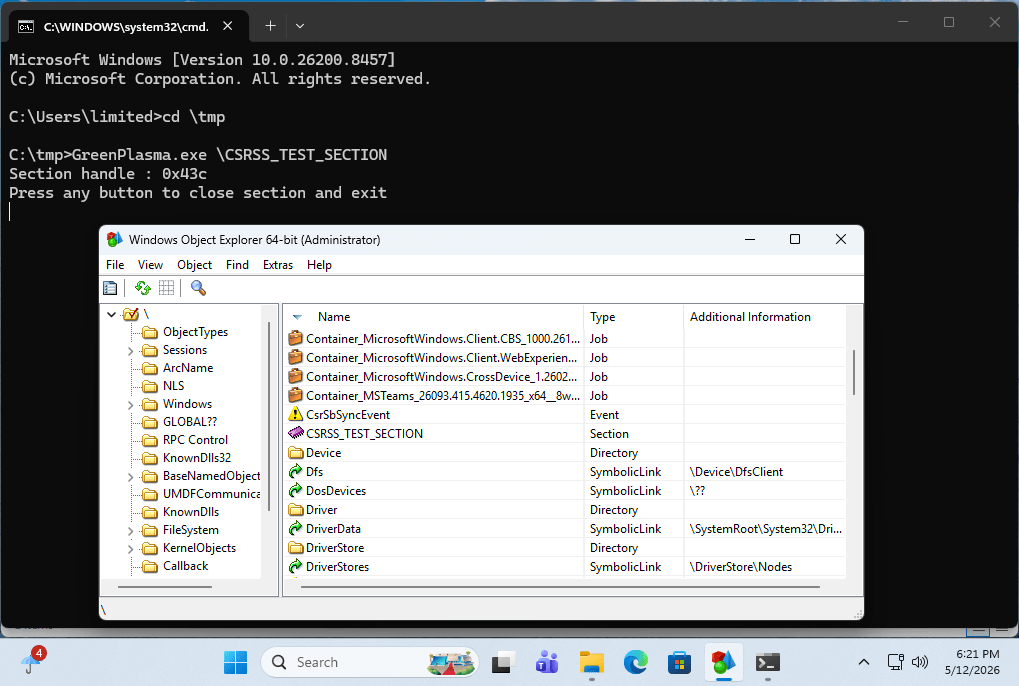Open File Explorer from the taskbar
Screen dimensions: 1019x686
pyautogui.click(x=591, y=663)
